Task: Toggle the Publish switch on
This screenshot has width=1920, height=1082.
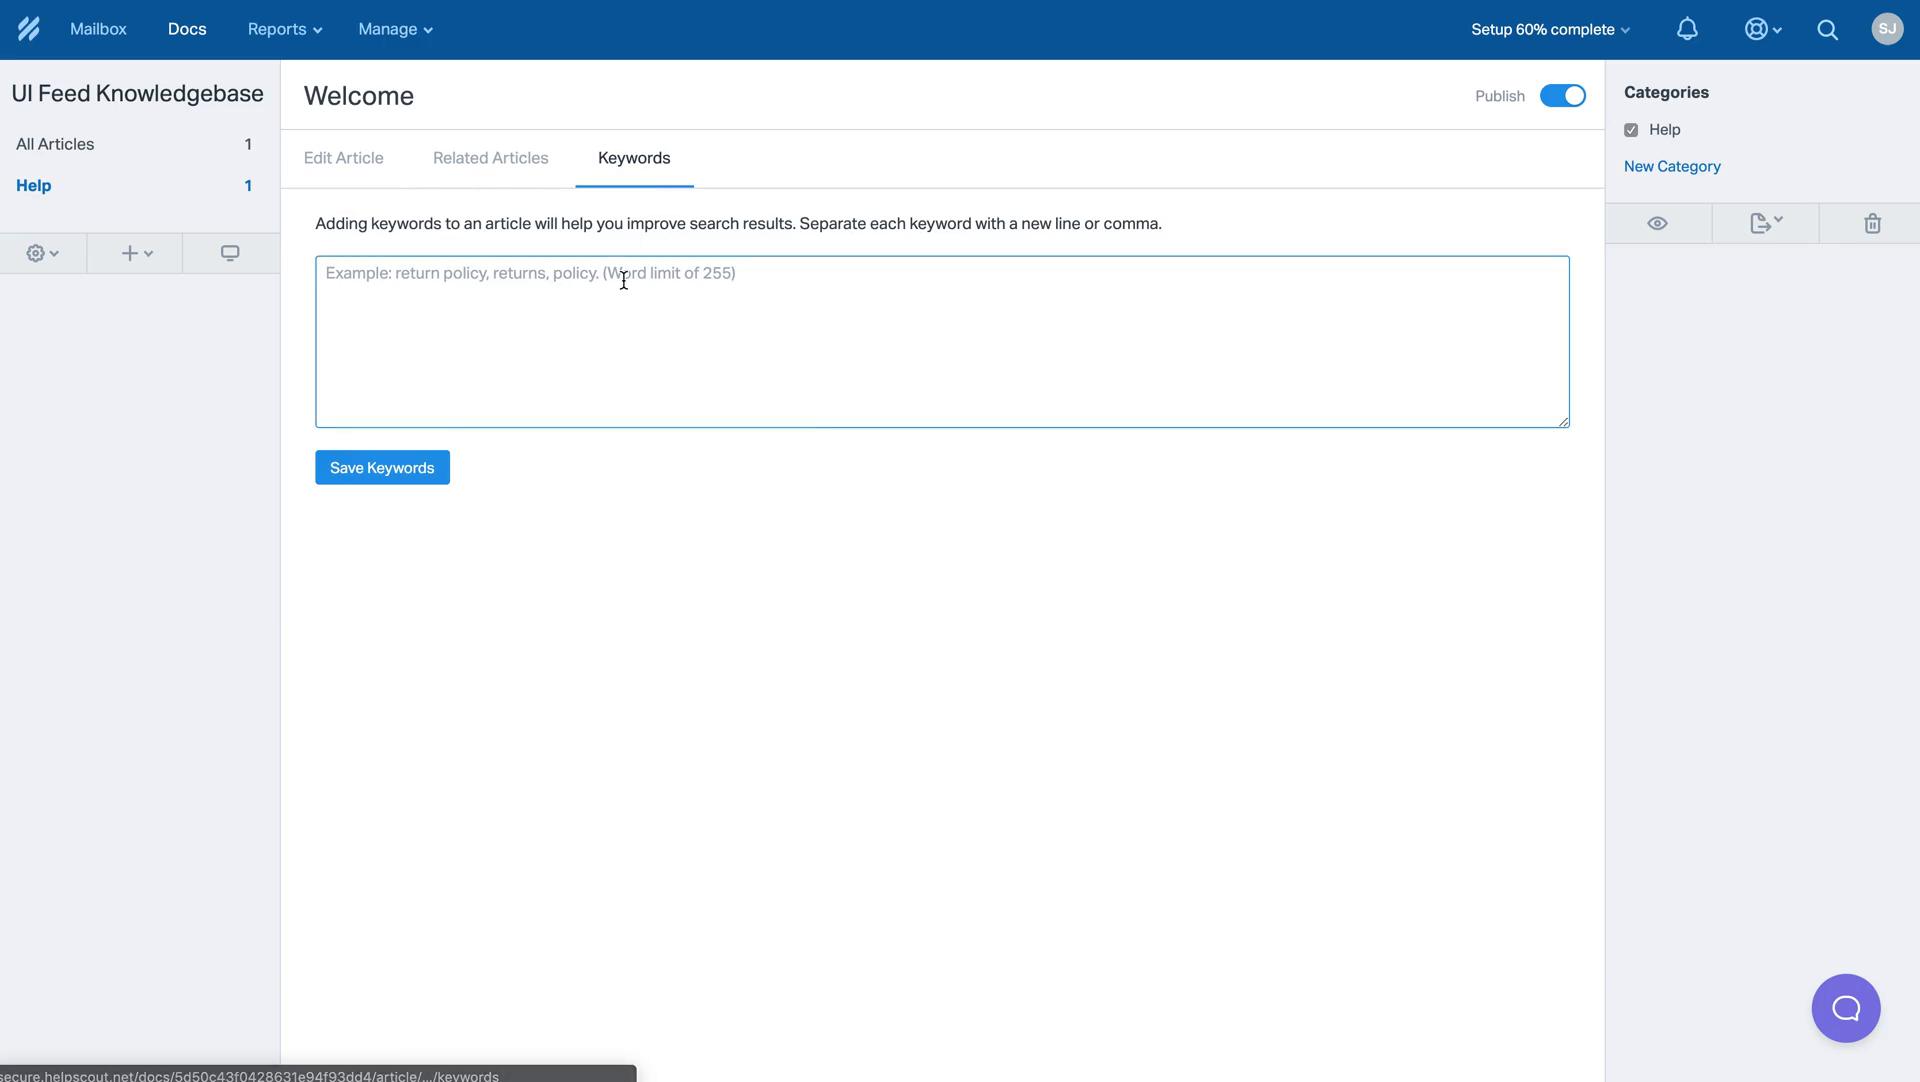Action: pyautogui.click(x=1563, y=95)
